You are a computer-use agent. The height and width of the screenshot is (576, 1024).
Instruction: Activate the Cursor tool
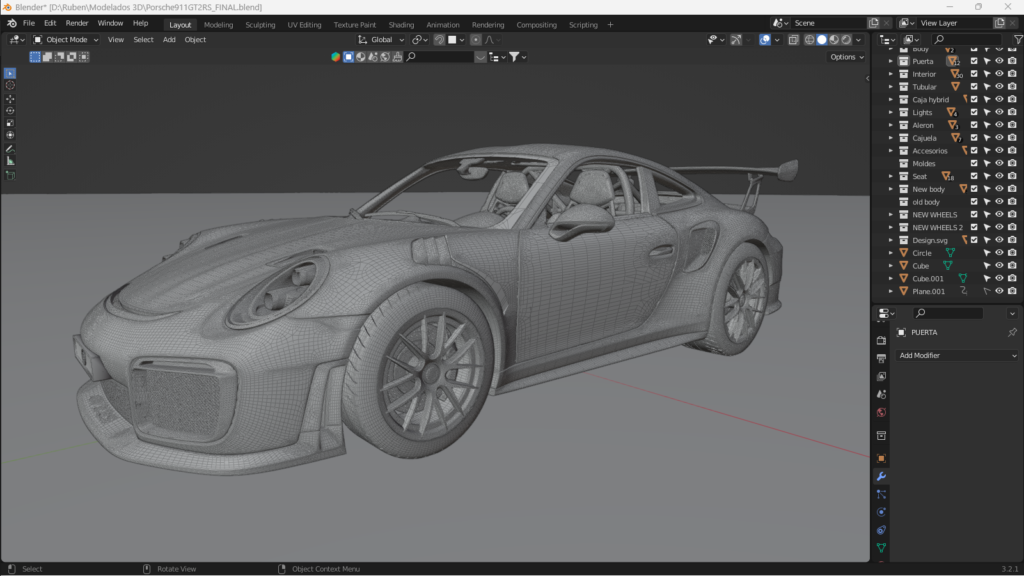(10, 86)
